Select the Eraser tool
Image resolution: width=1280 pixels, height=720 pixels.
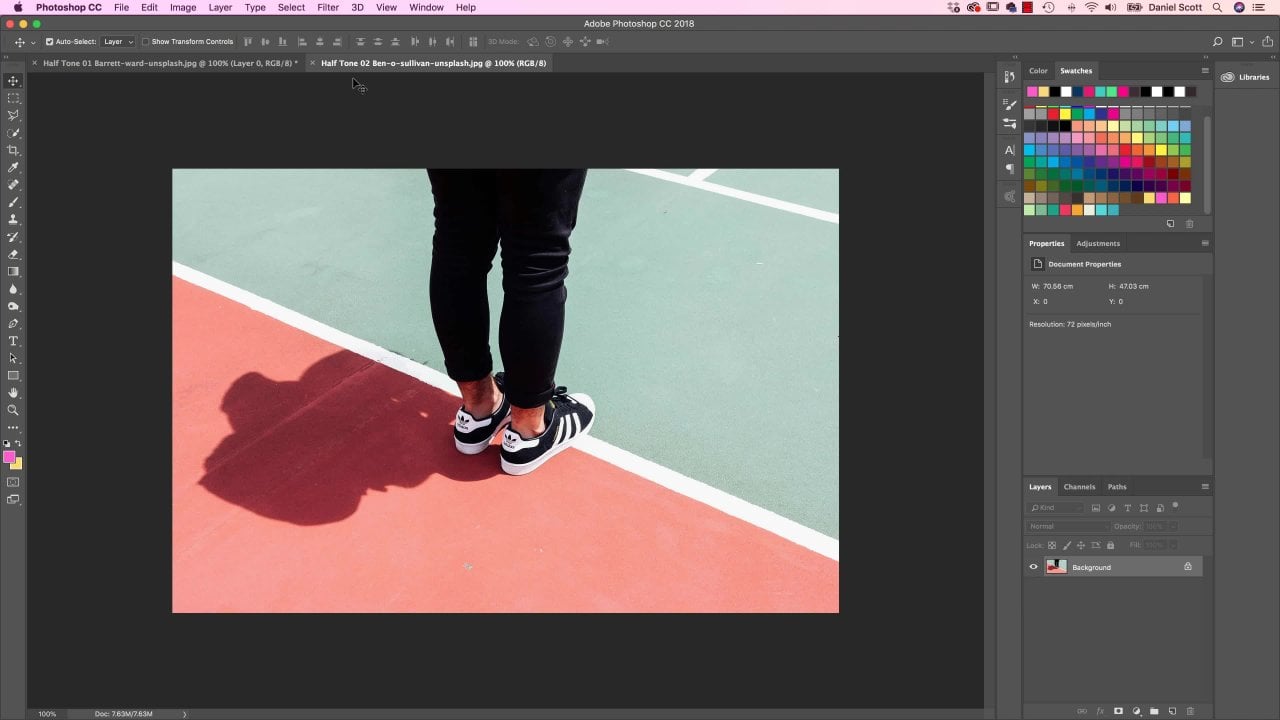tap(13, 254)
